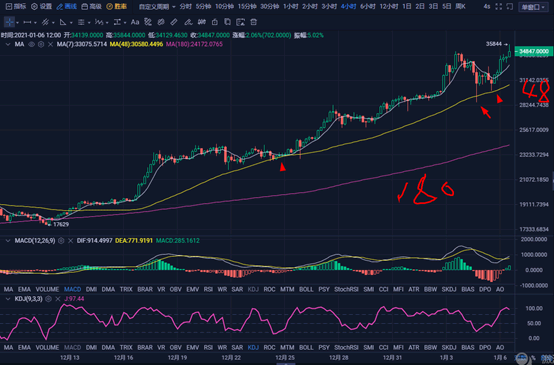
Task: Close the KDJ(9,3,3) panel with X
Action: [58, 299]
